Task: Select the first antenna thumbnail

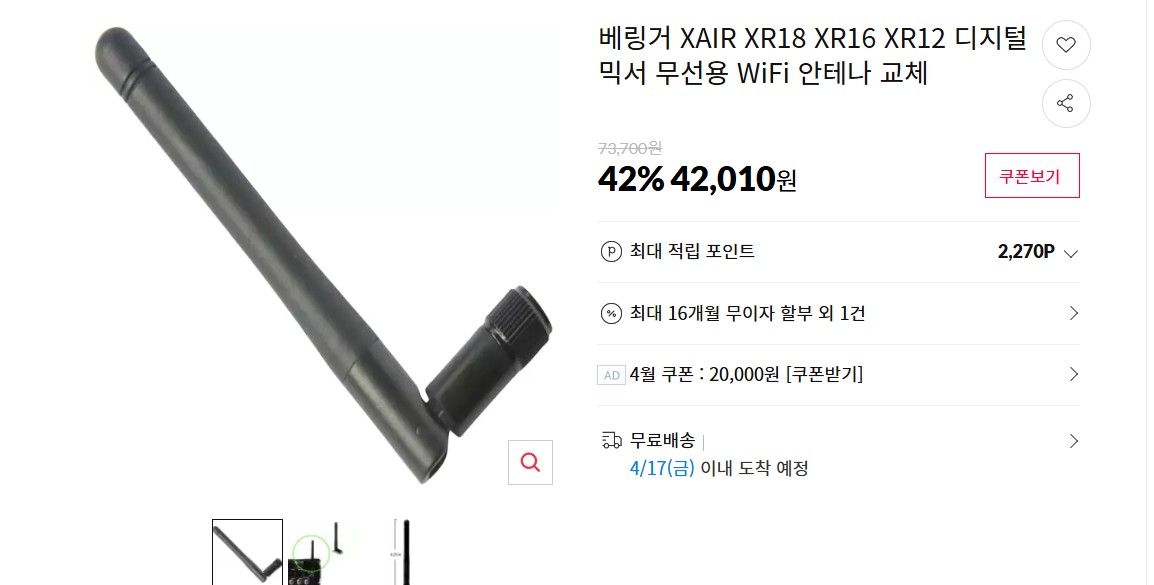Action: click(x=247, y=552)
